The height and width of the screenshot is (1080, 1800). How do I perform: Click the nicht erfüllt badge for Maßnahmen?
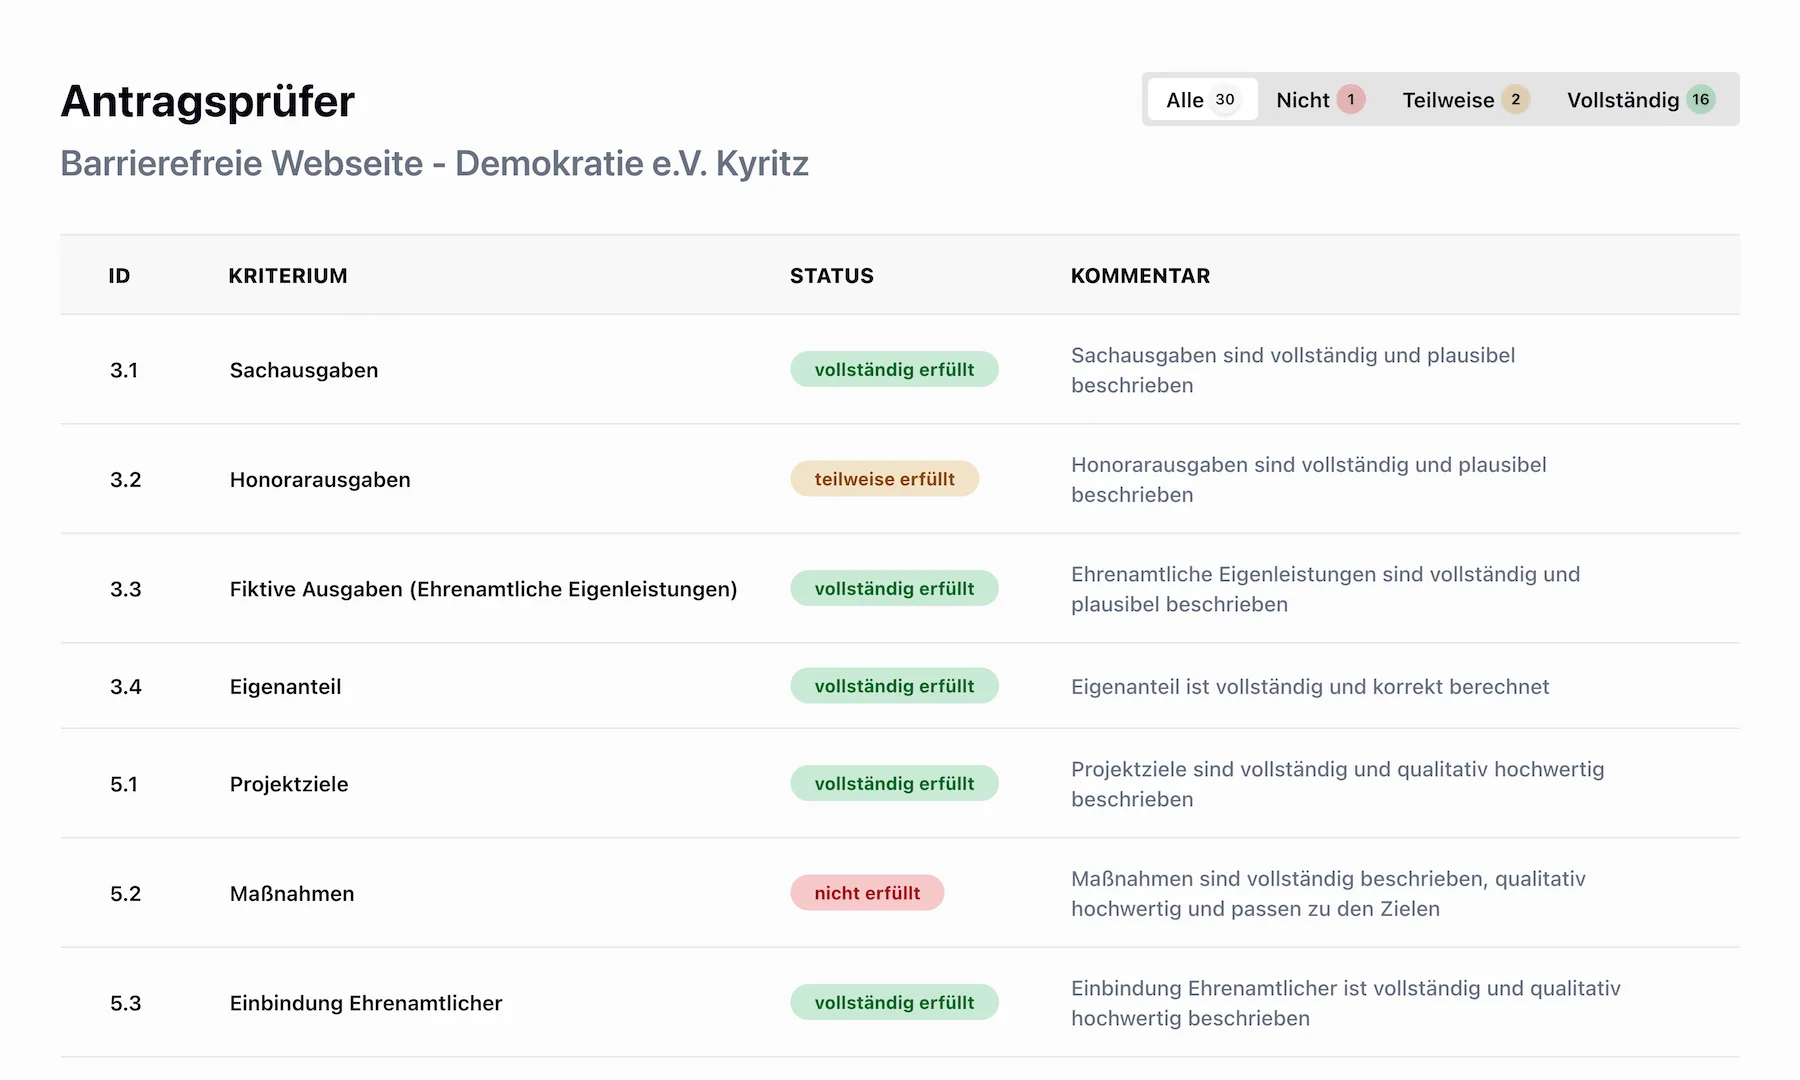pos(867,893)
